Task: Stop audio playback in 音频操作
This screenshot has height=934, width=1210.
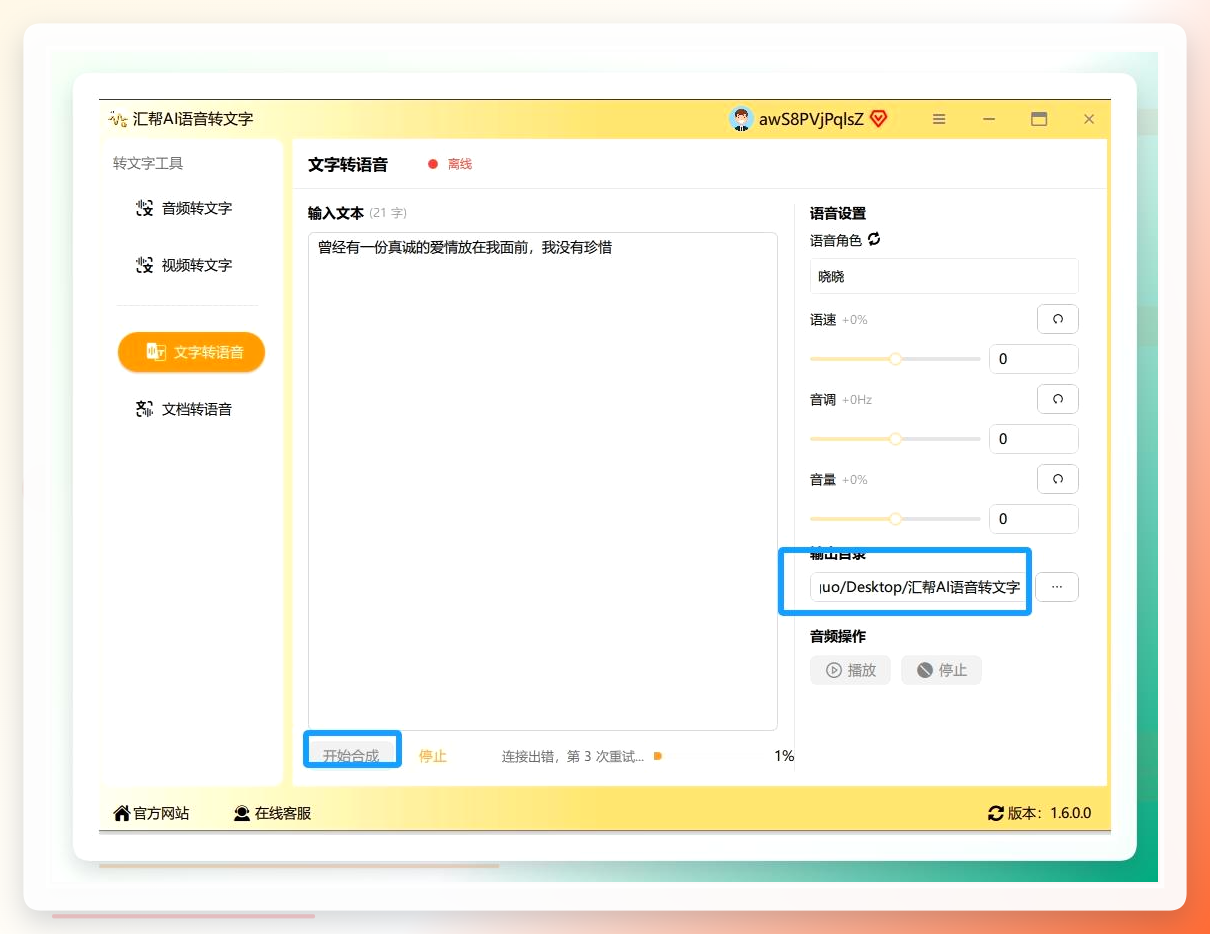Action: [x=941, y=670]
